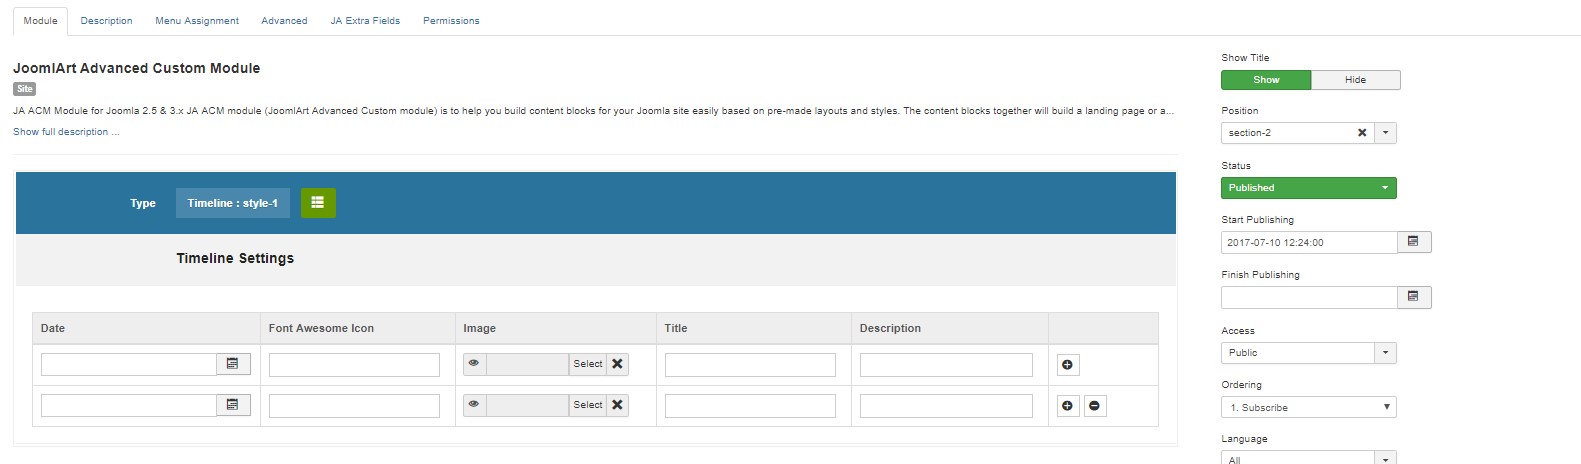
Task: Open the Timeline : style-1 type selector
Action: (233, 203)
